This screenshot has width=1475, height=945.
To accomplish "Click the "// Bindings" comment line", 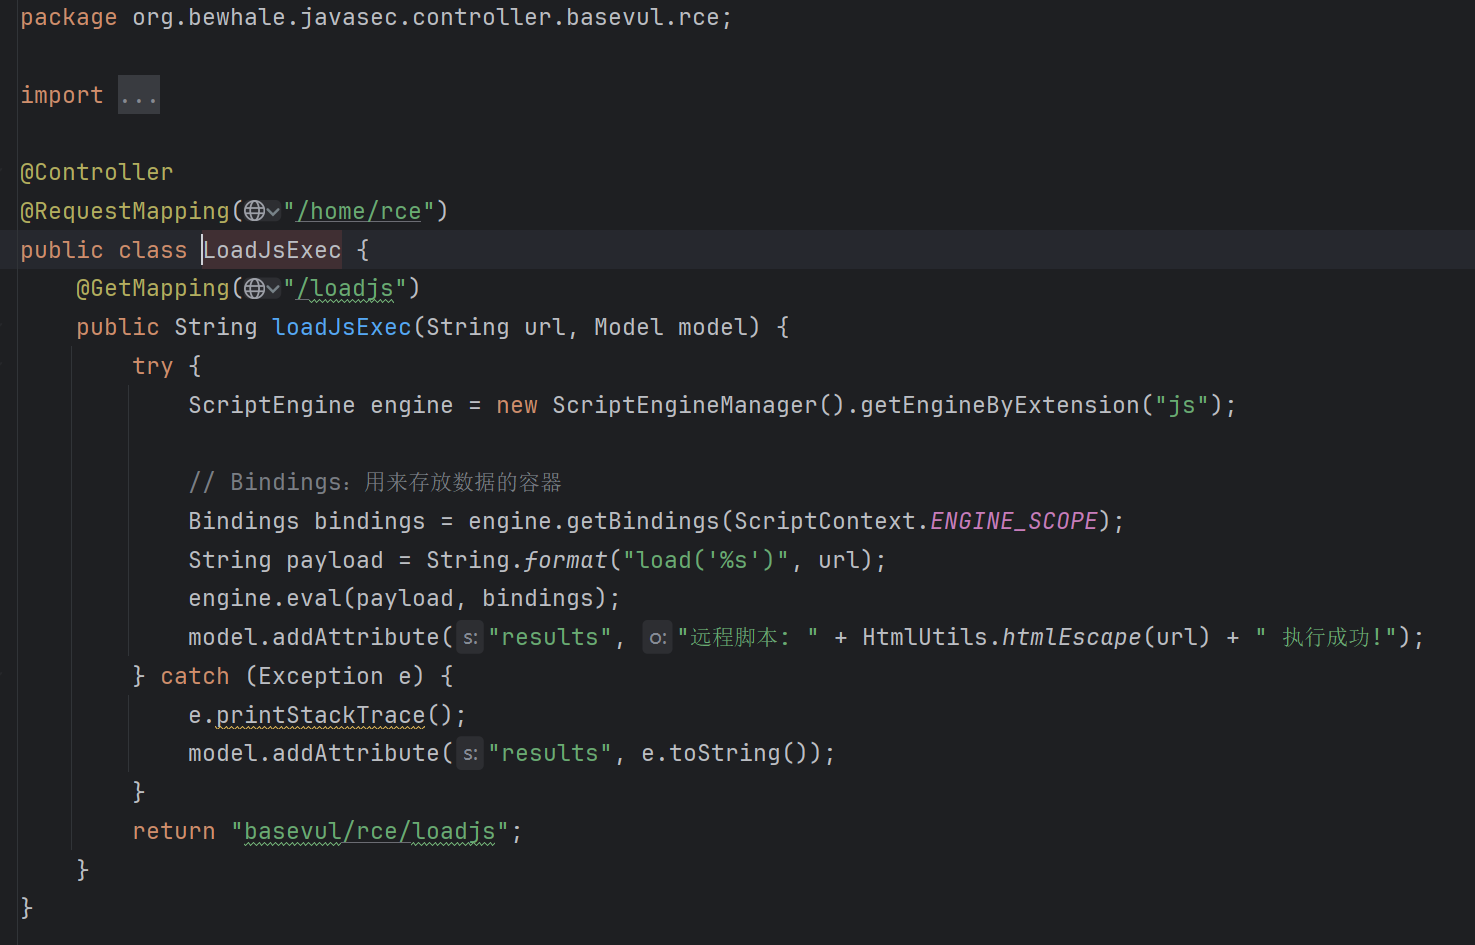I will click(x=375, y=482).
